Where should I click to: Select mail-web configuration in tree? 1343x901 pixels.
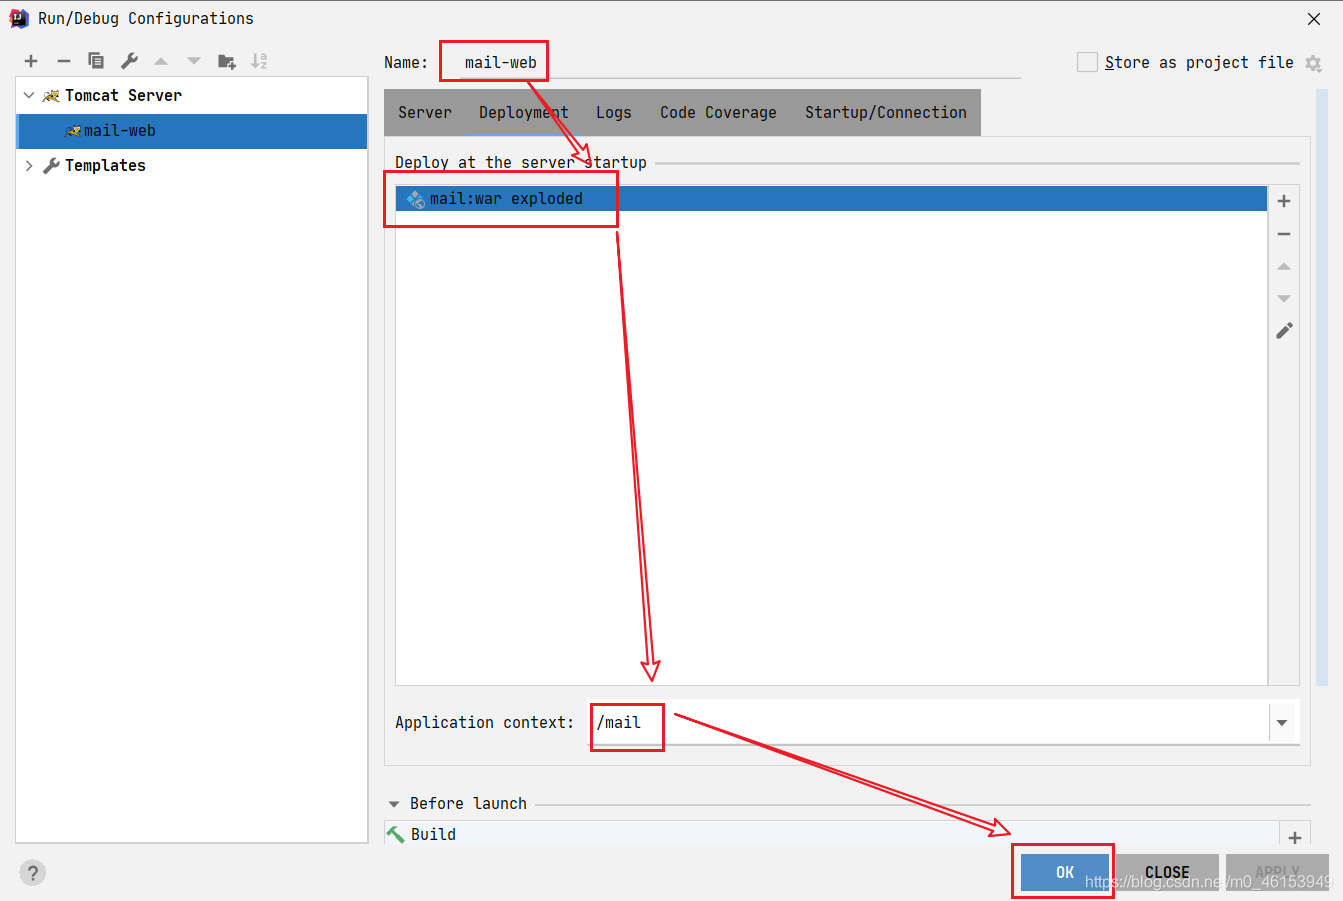[x=192, y=131]
